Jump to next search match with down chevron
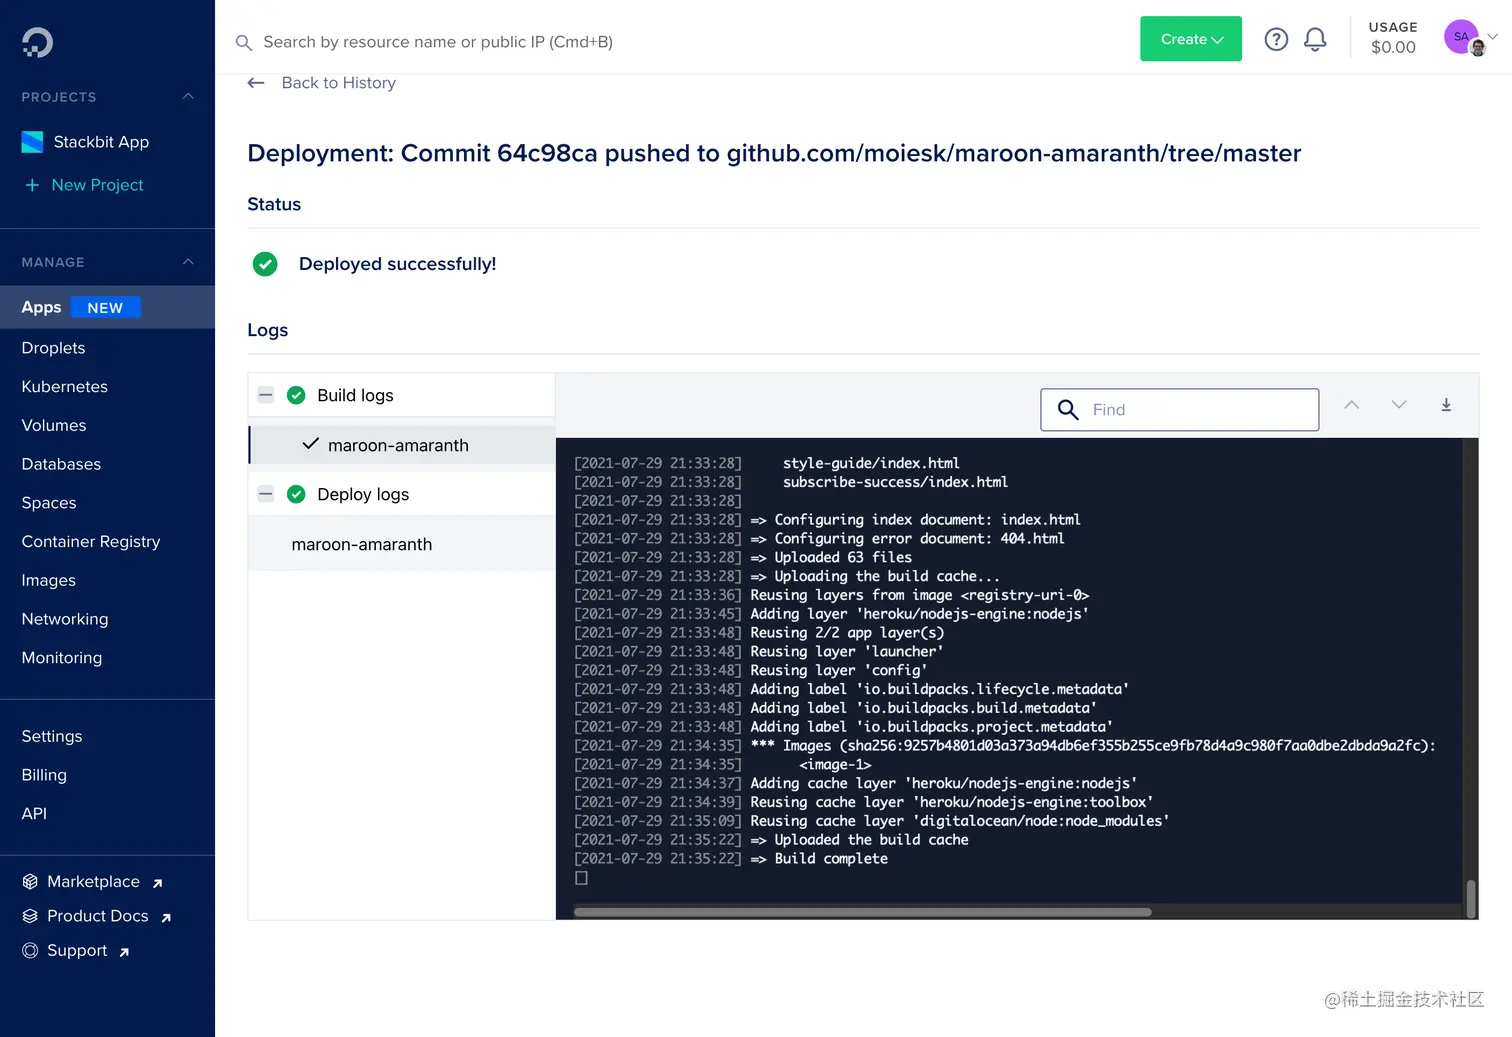1512x1037 pixels. coord(1398,405)
